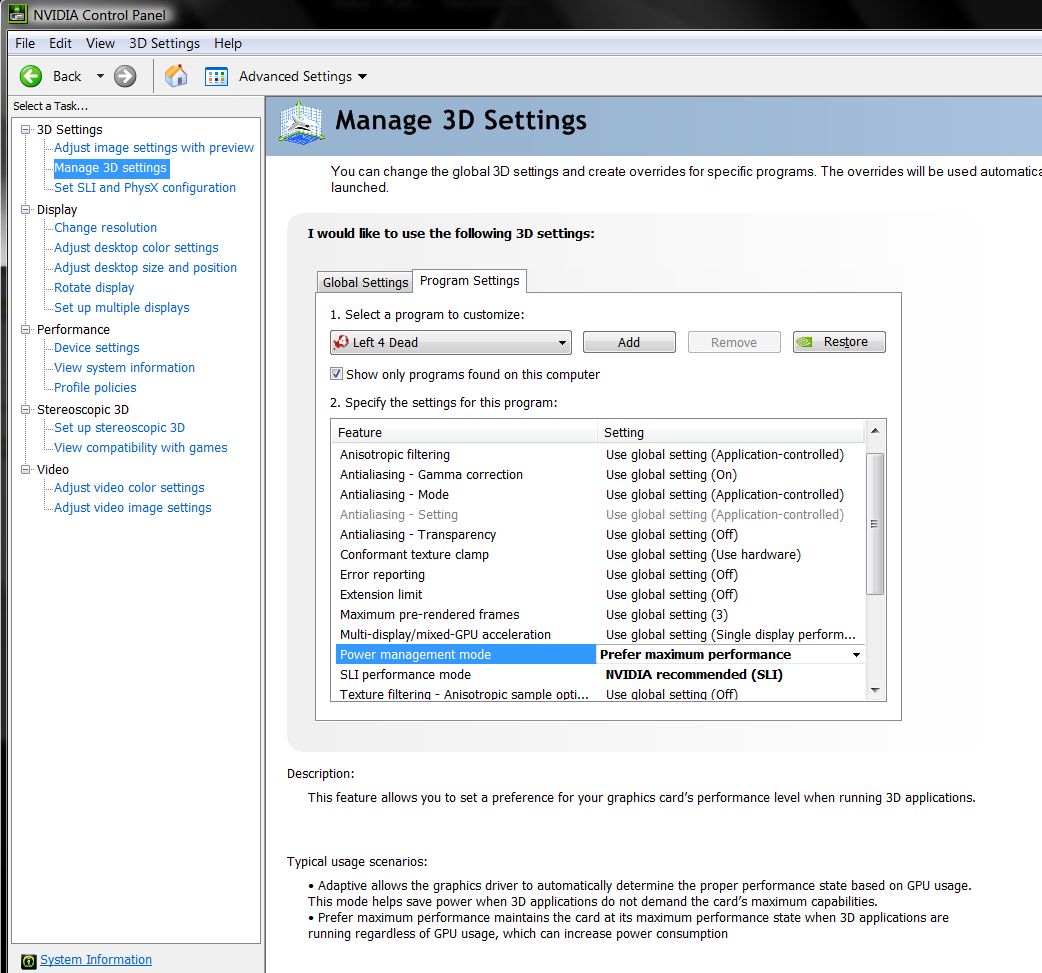
Task: Open the View menu
Action: point(100,43)
